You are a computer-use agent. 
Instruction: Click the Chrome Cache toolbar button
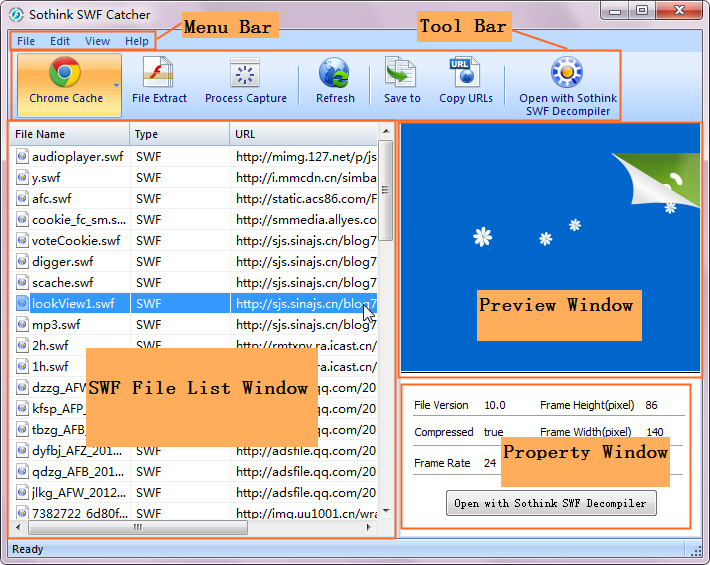point(69,85)
